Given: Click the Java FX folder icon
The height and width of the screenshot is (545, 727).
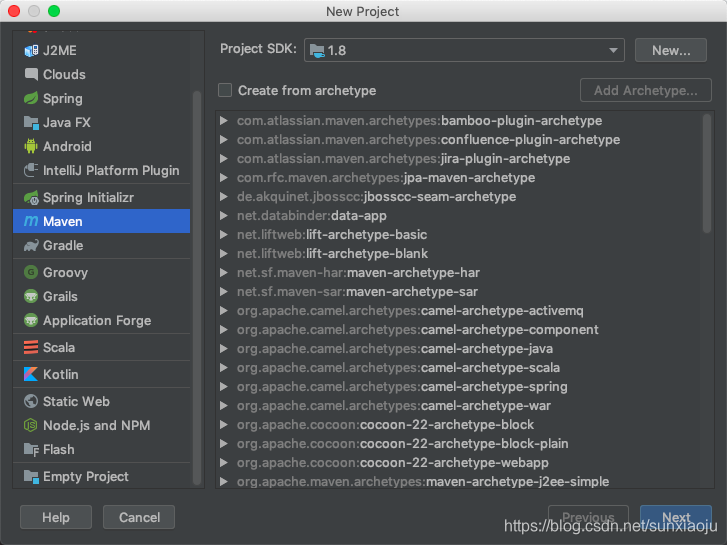Looking at the screenshot, I should (31, 122).
